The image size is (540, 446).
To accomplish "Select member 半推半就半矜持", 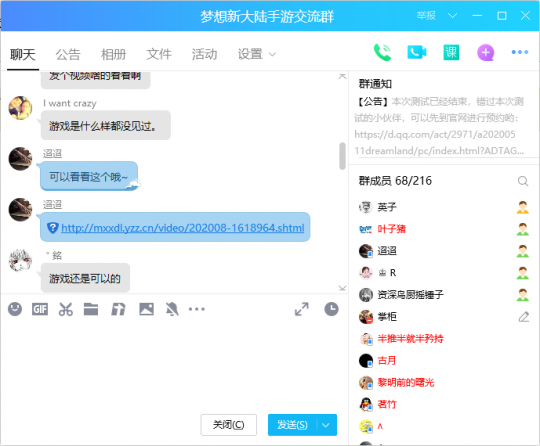I will pyautogui.click(x=444, y=339).
